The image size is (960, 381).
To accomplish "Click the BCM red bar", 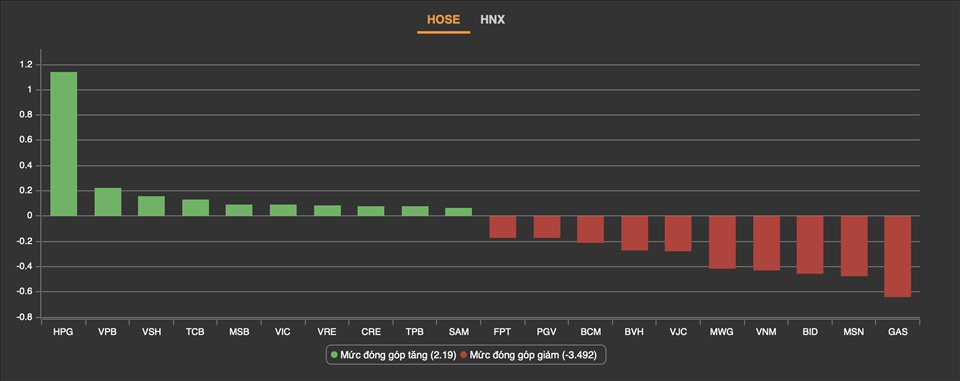I will [x=590, y=229].
